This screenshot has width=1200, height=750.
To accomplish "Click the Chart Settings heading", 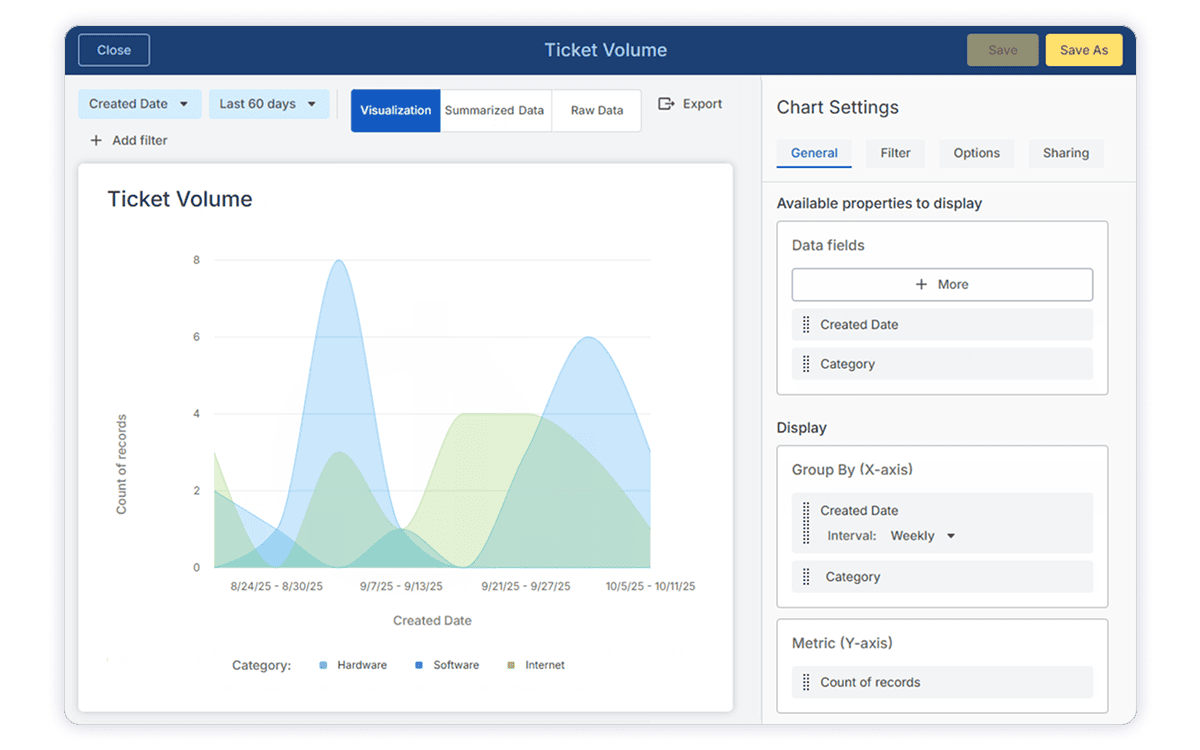I will [x=838, y=108].
